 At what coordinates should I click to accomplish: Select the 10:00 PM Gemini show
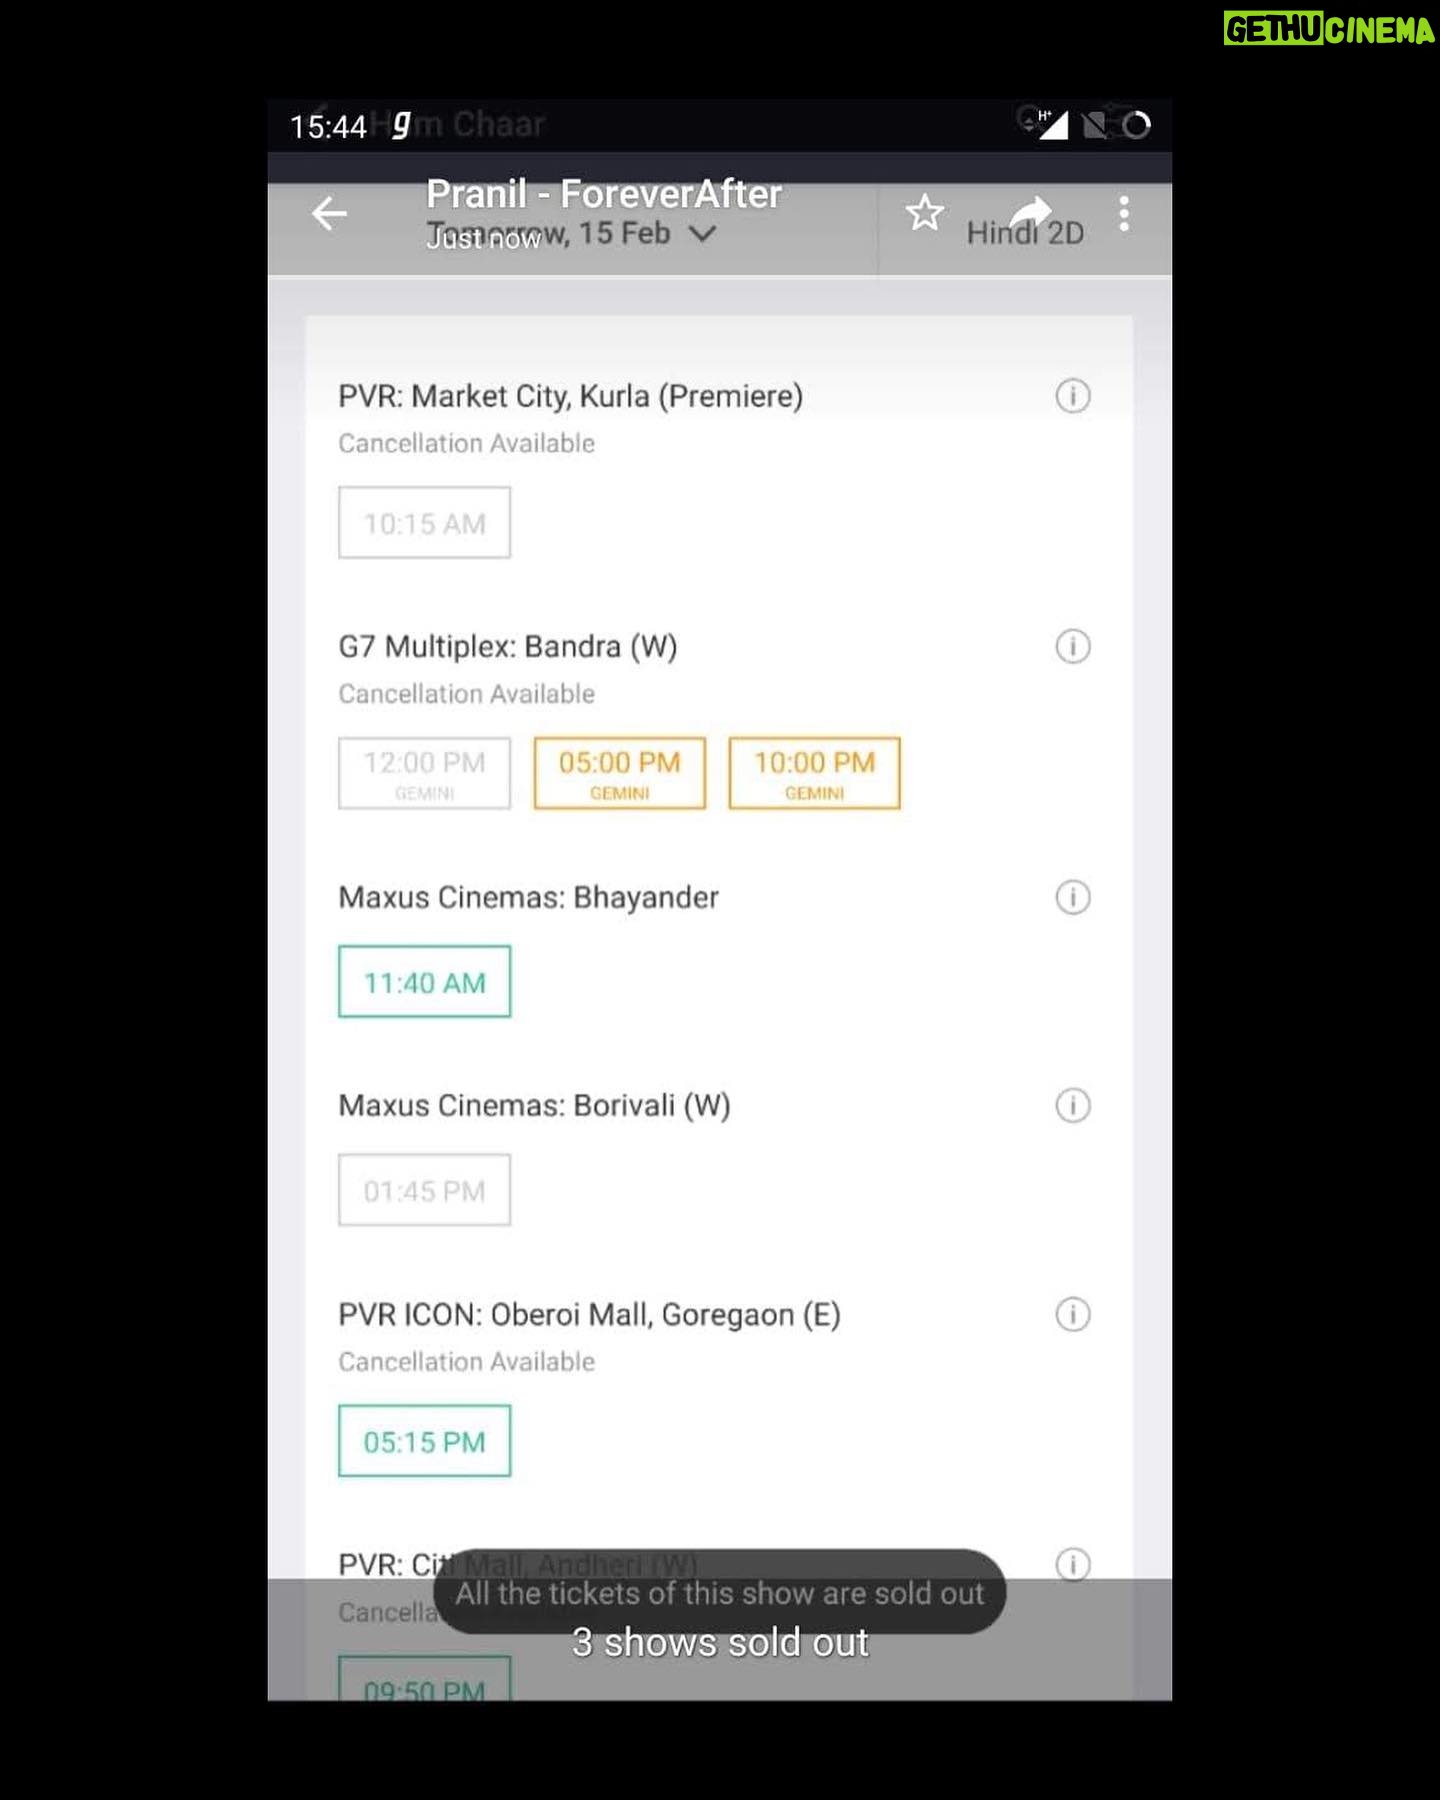[x=815, y=773]
